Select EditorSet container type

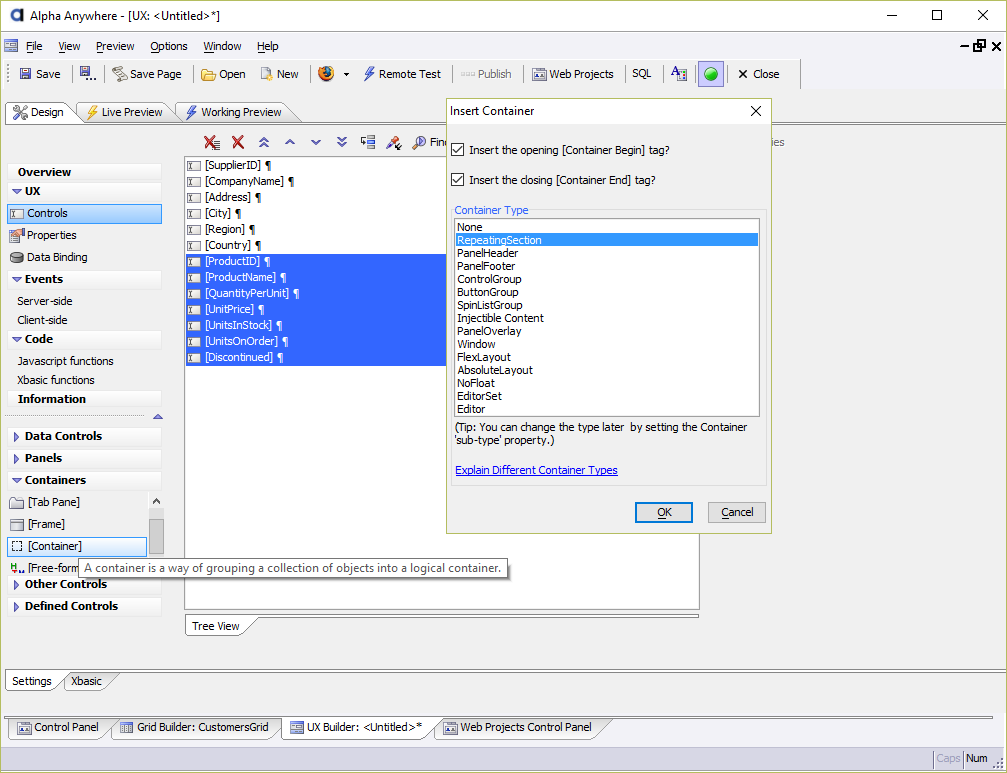point(607,396)
